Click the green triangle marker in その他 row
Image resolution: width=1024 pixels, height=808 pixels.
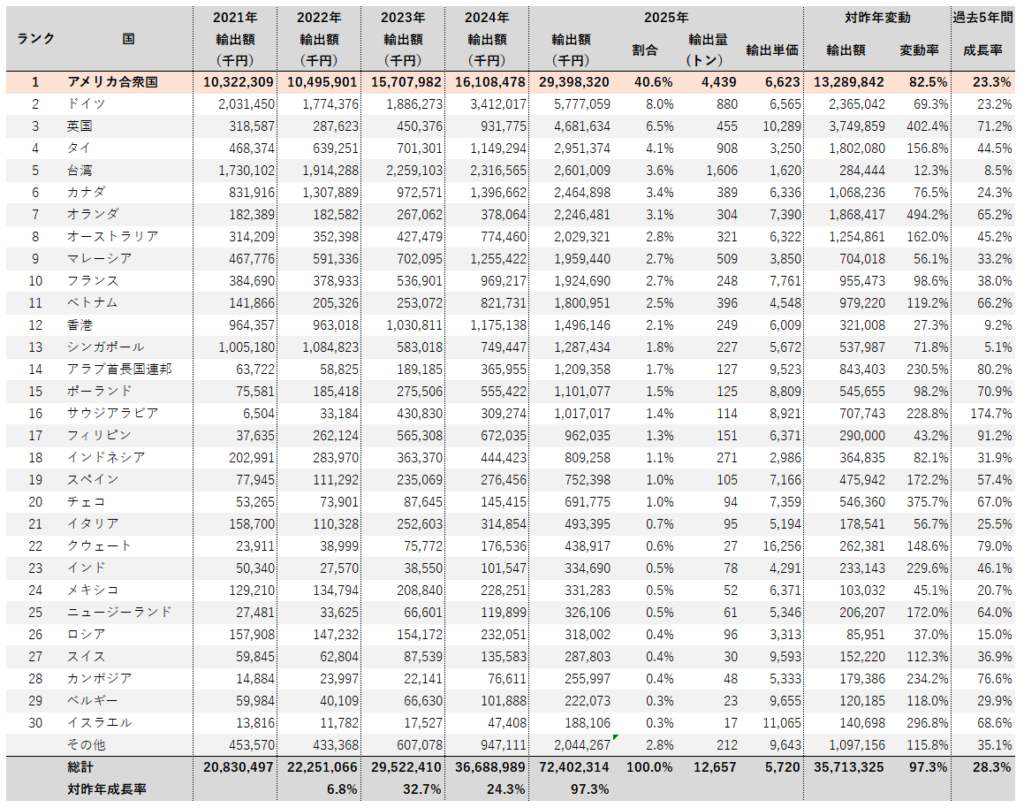pos(616,737)
